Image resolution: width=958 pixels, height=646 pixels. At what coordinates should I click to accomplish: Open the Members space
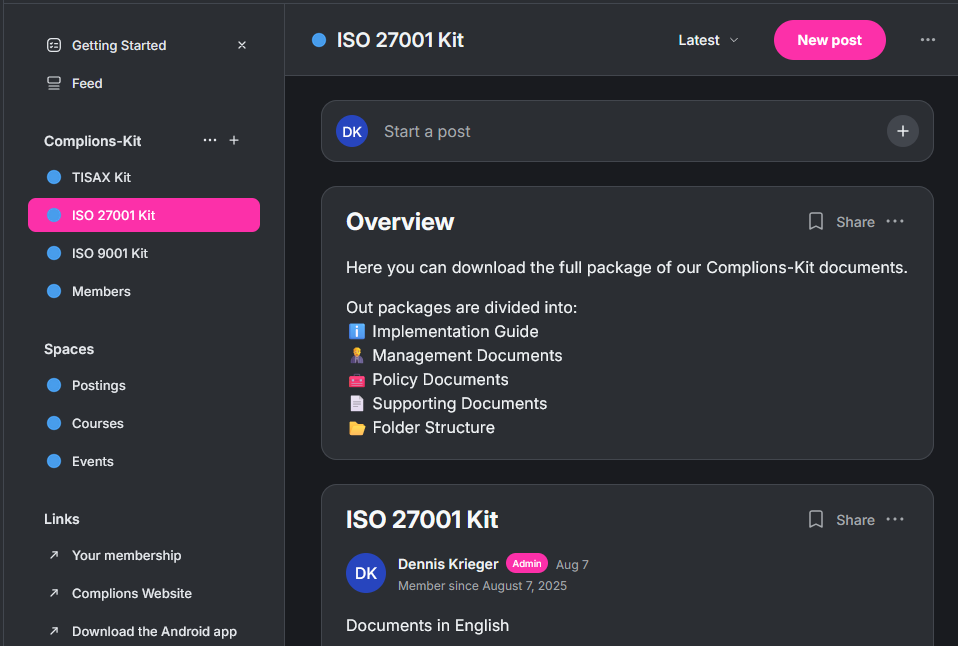(x=101, y=291)
